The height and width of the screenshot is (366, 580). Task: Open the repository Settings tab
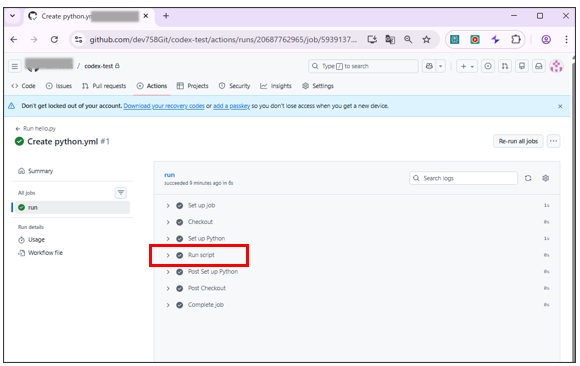[x=318, y=86]
